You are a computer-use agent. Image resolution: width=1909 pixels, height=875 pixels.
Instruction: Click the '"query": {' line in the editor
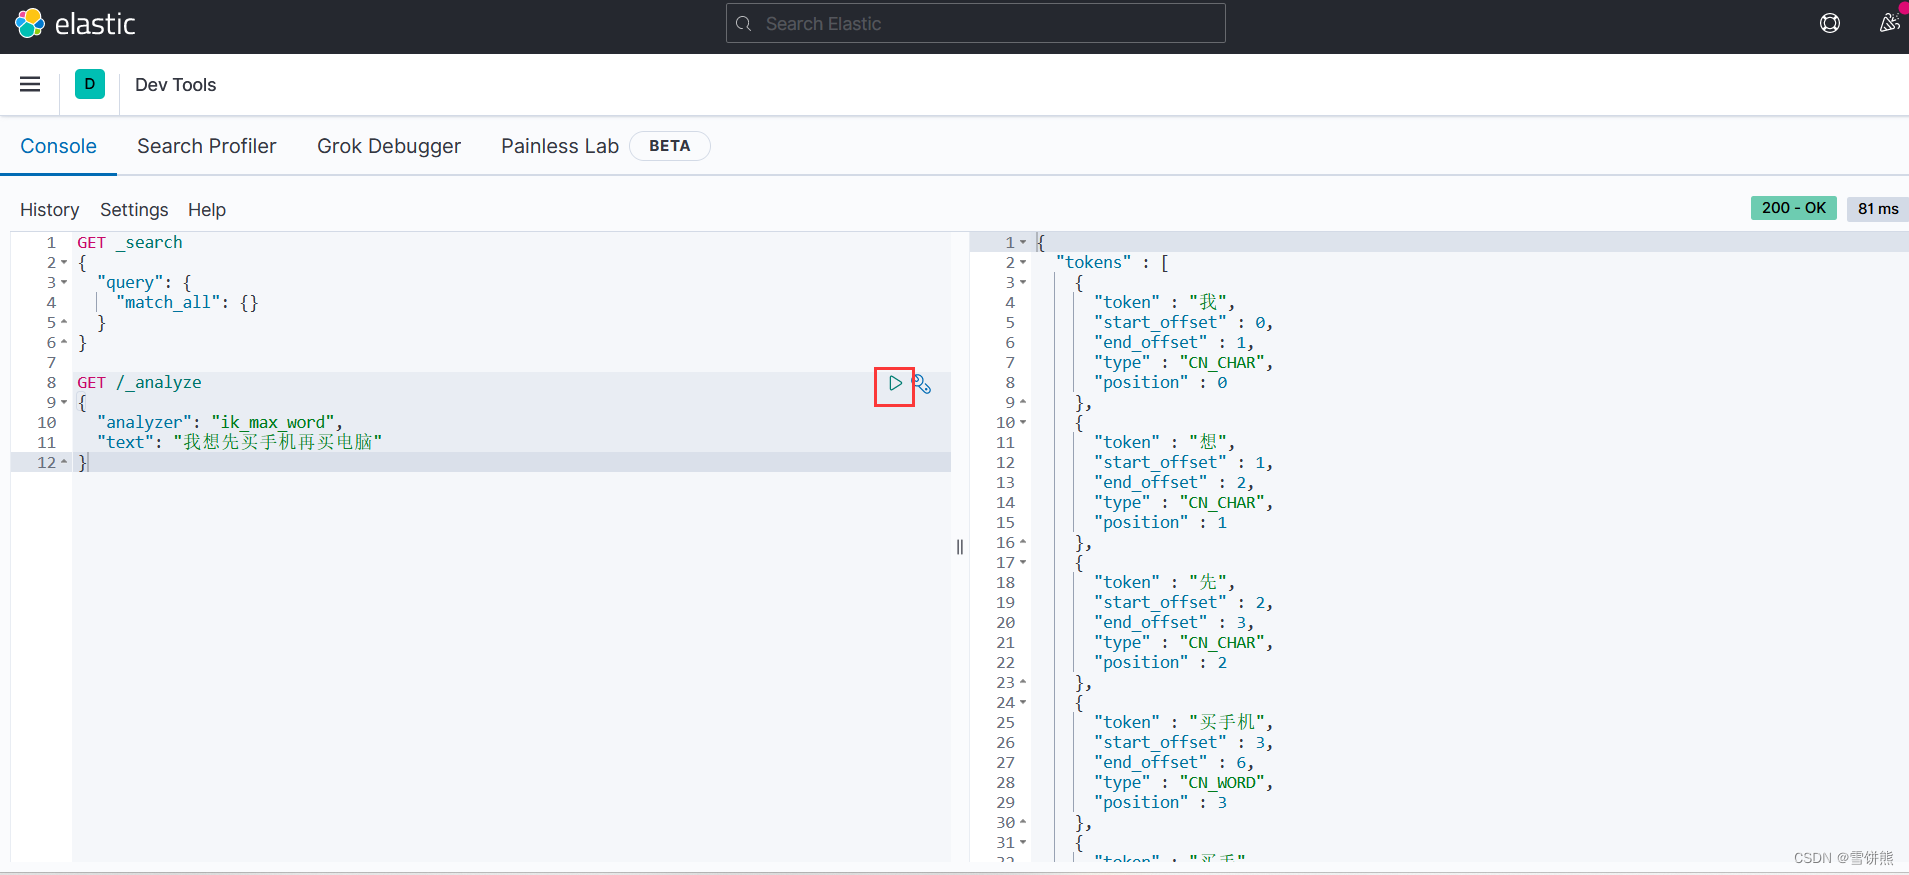point(144,283)
